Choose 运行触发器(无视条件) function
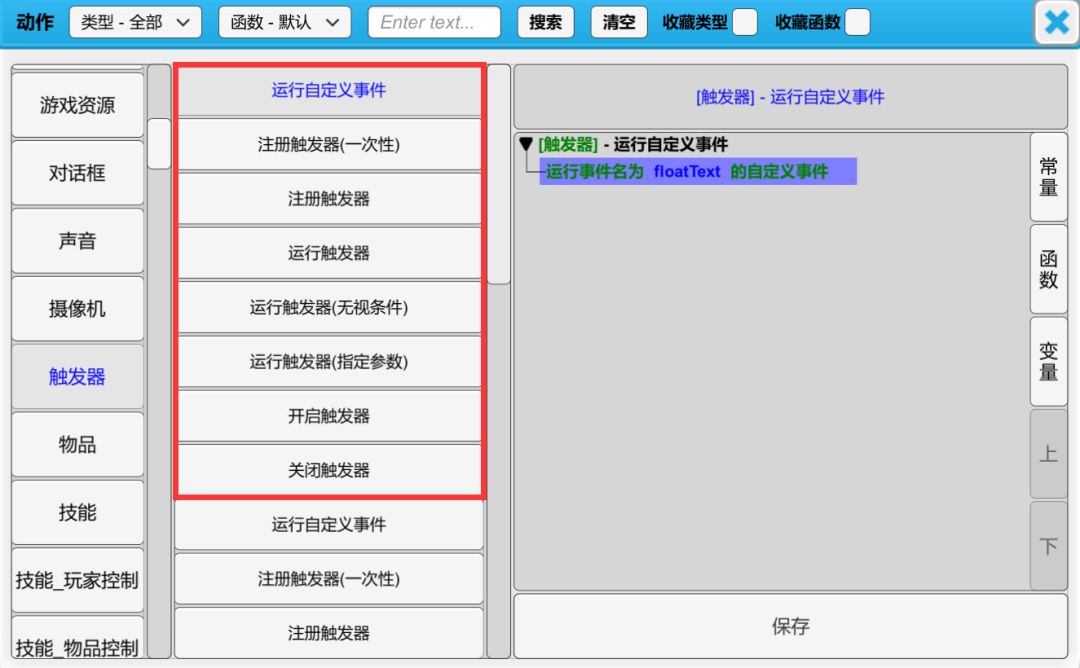This screenshot has width=1080, height=668. click(x=329, y=308)
